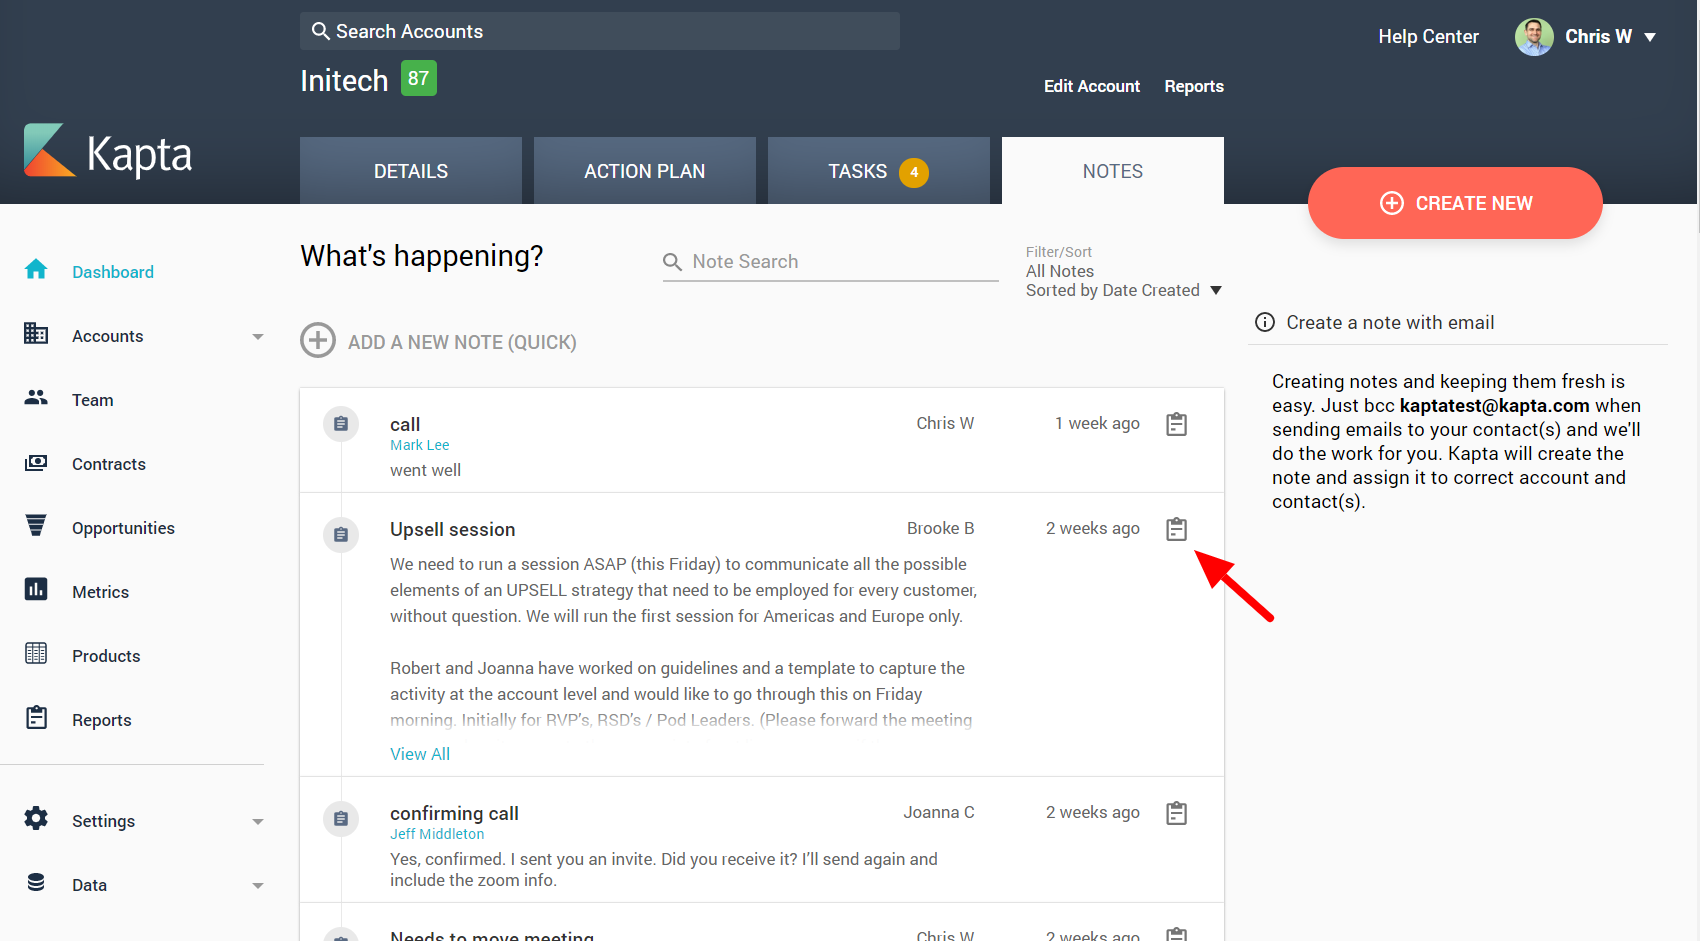Click View All in Upsell session note

420,754
